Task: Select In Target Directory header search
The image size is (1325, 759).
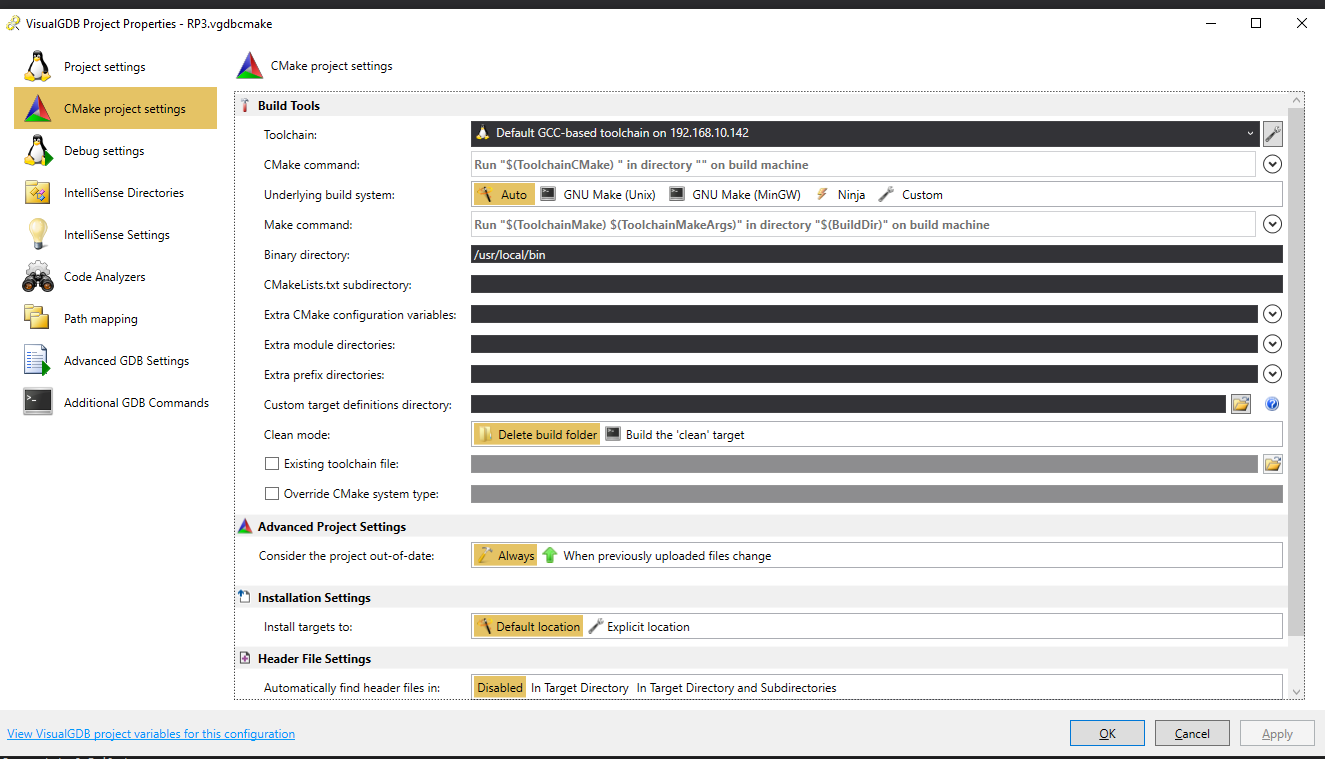Action: pyautogui.click(x=579, y=688)
